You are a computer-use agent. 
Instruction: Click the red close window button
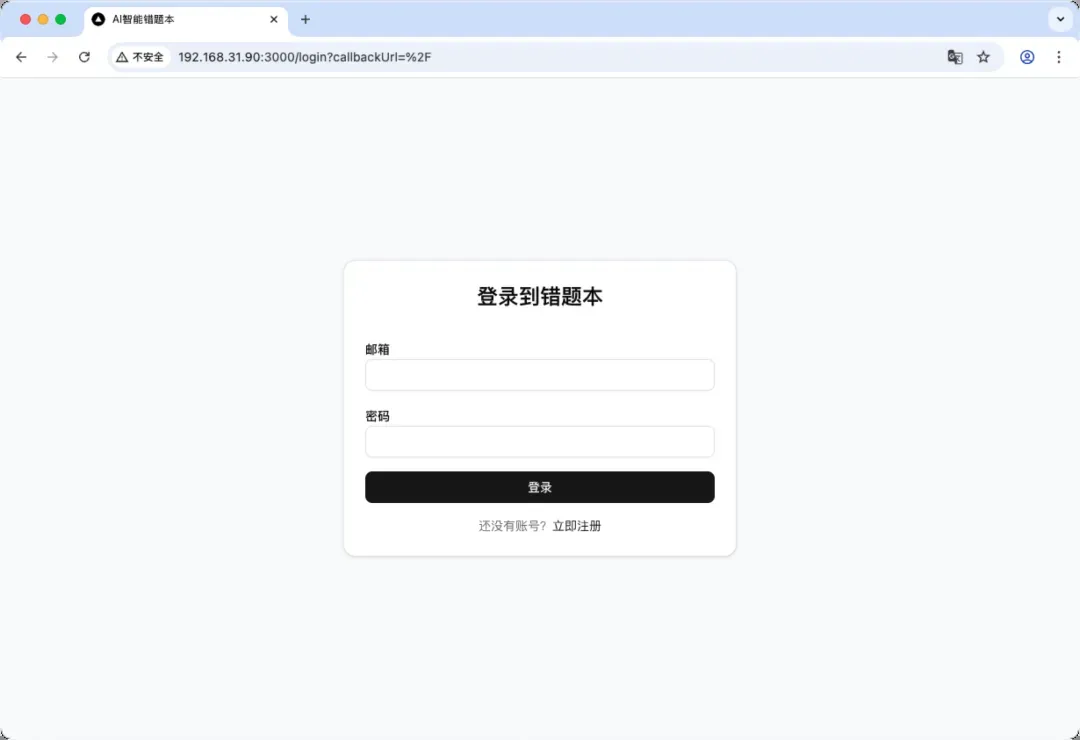click(x=25, y=19)
